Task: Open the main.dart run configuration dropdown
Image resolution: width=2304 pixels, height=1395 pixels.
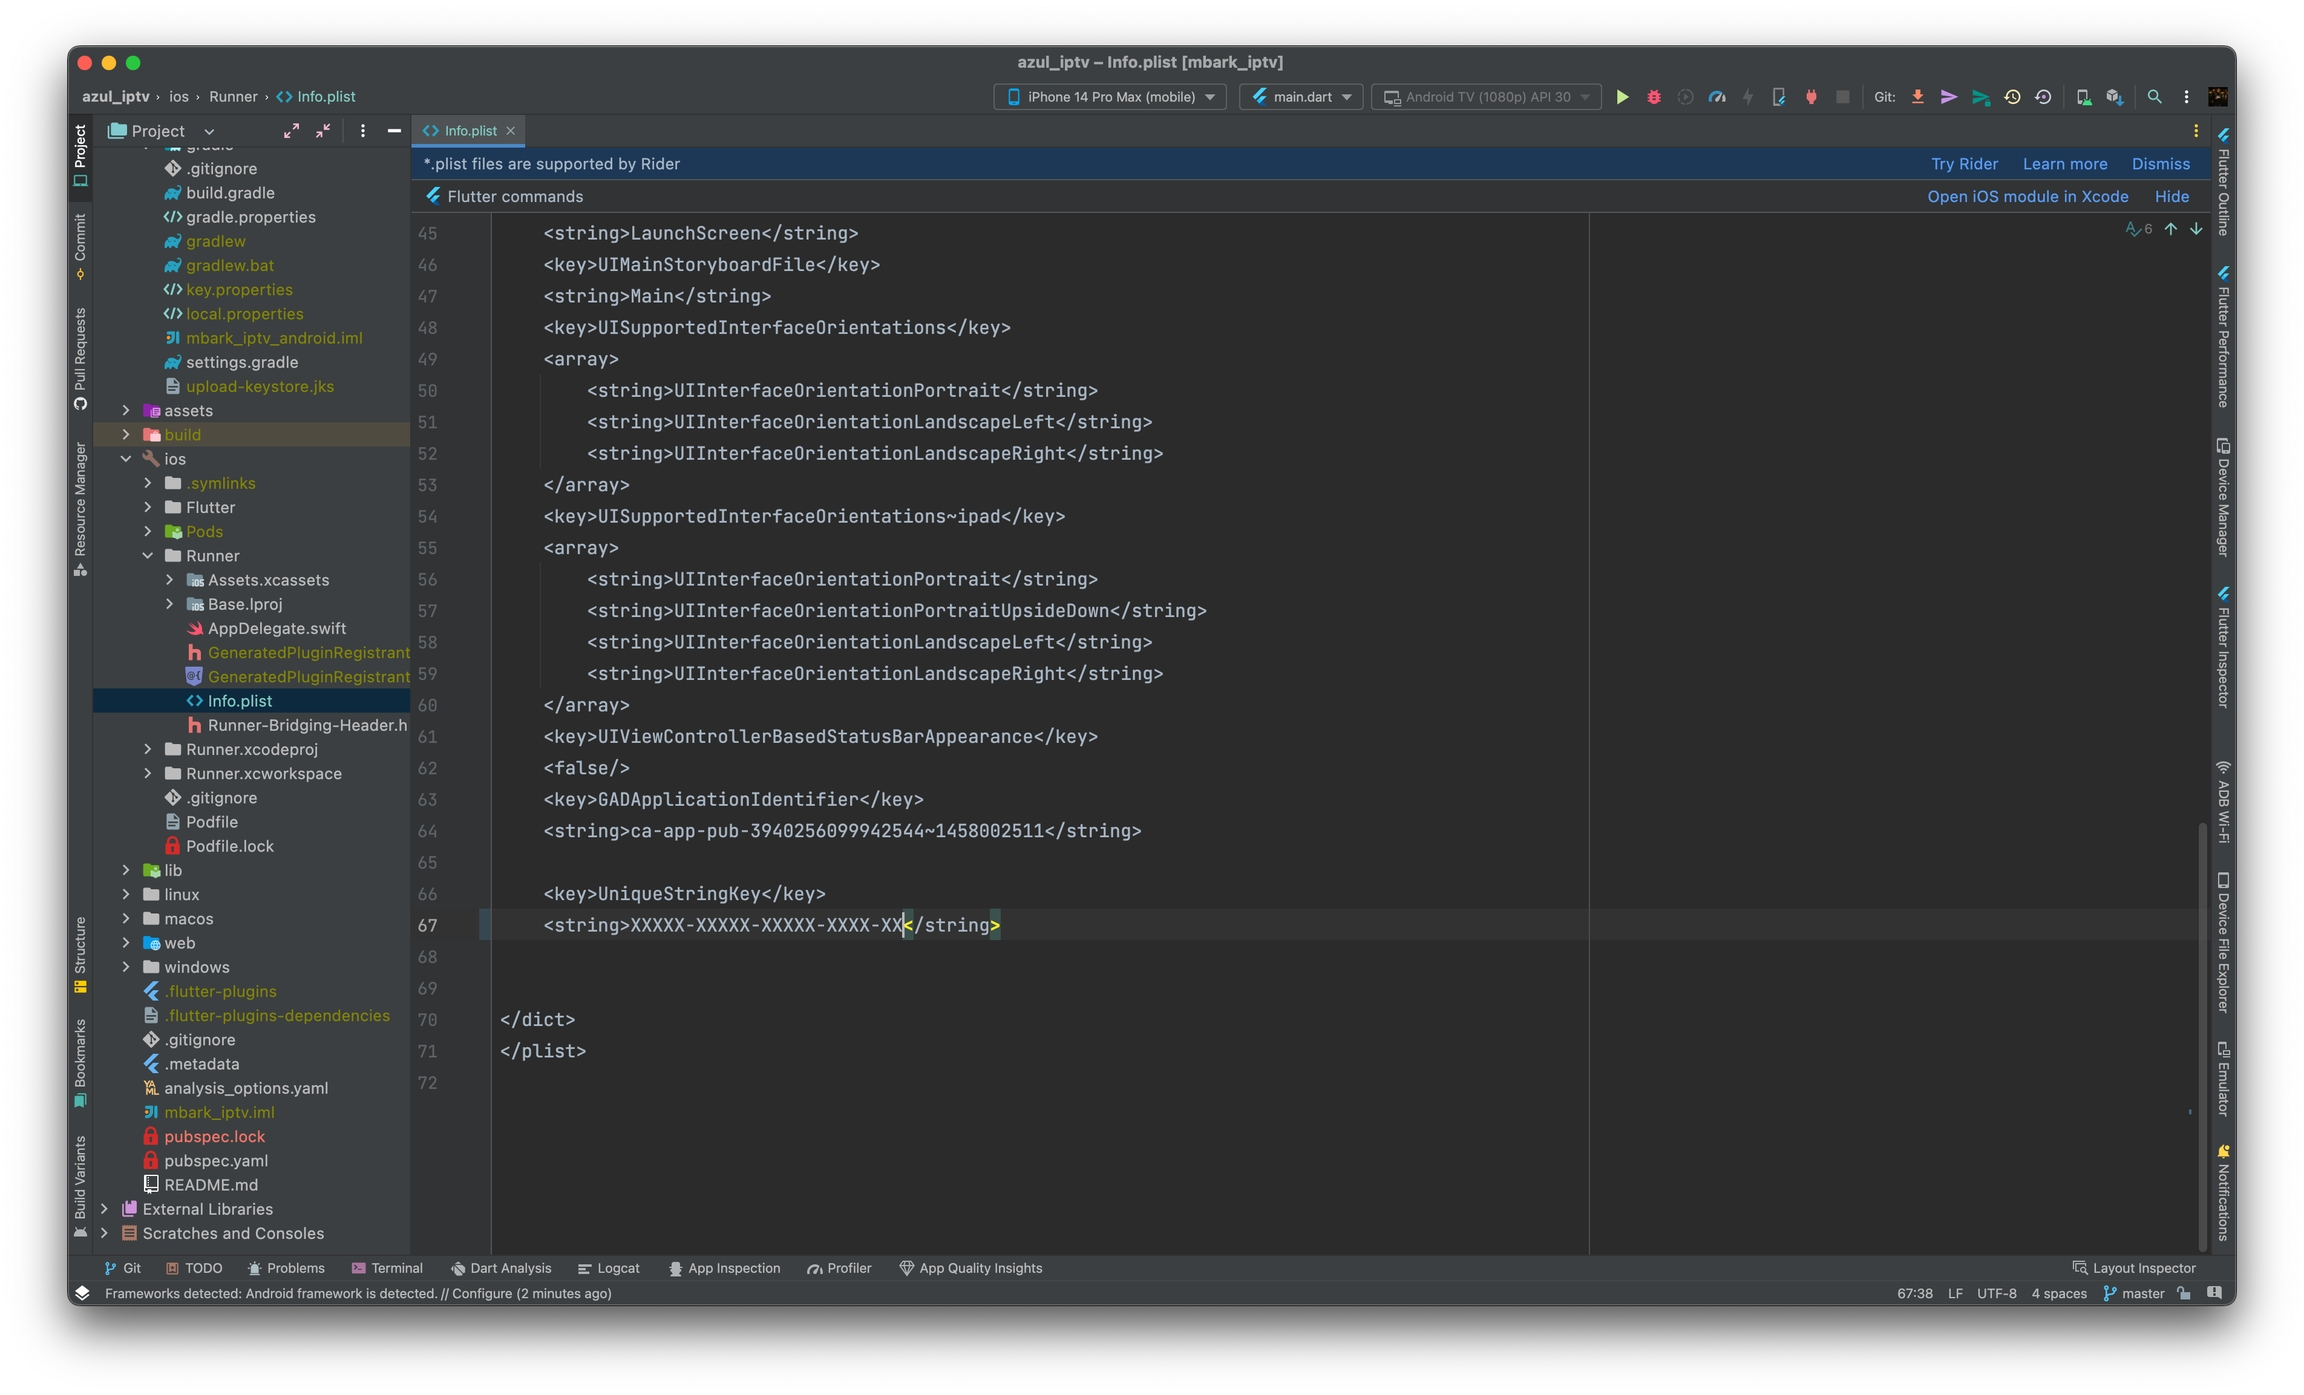Action: click(x=1301, y=97)
